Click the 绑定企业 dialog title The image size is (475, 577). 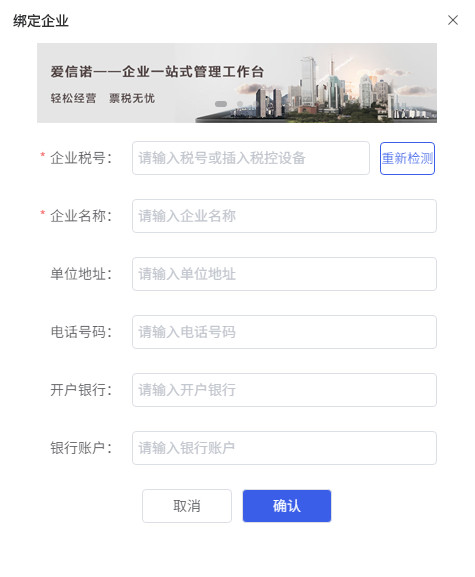[41, 21]
